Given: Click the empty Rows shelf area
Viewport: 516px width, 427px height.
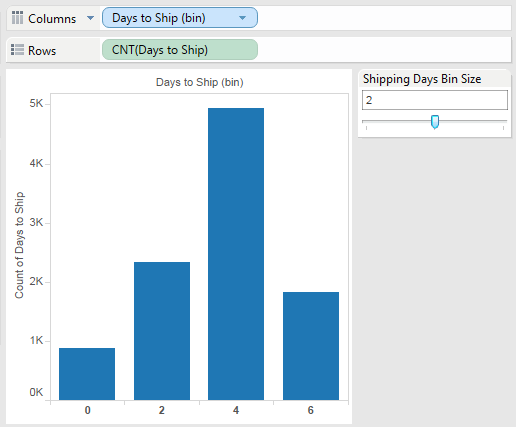Looking at the screenshot, I should tap(384, 50).
